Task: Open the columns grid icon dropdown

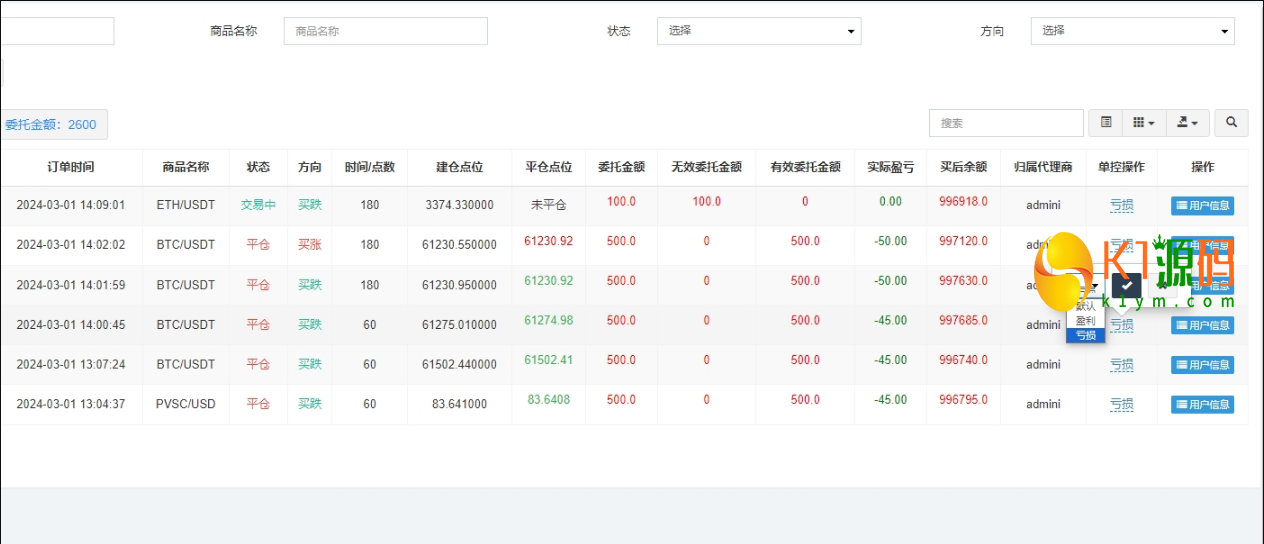Action: 1144,123
